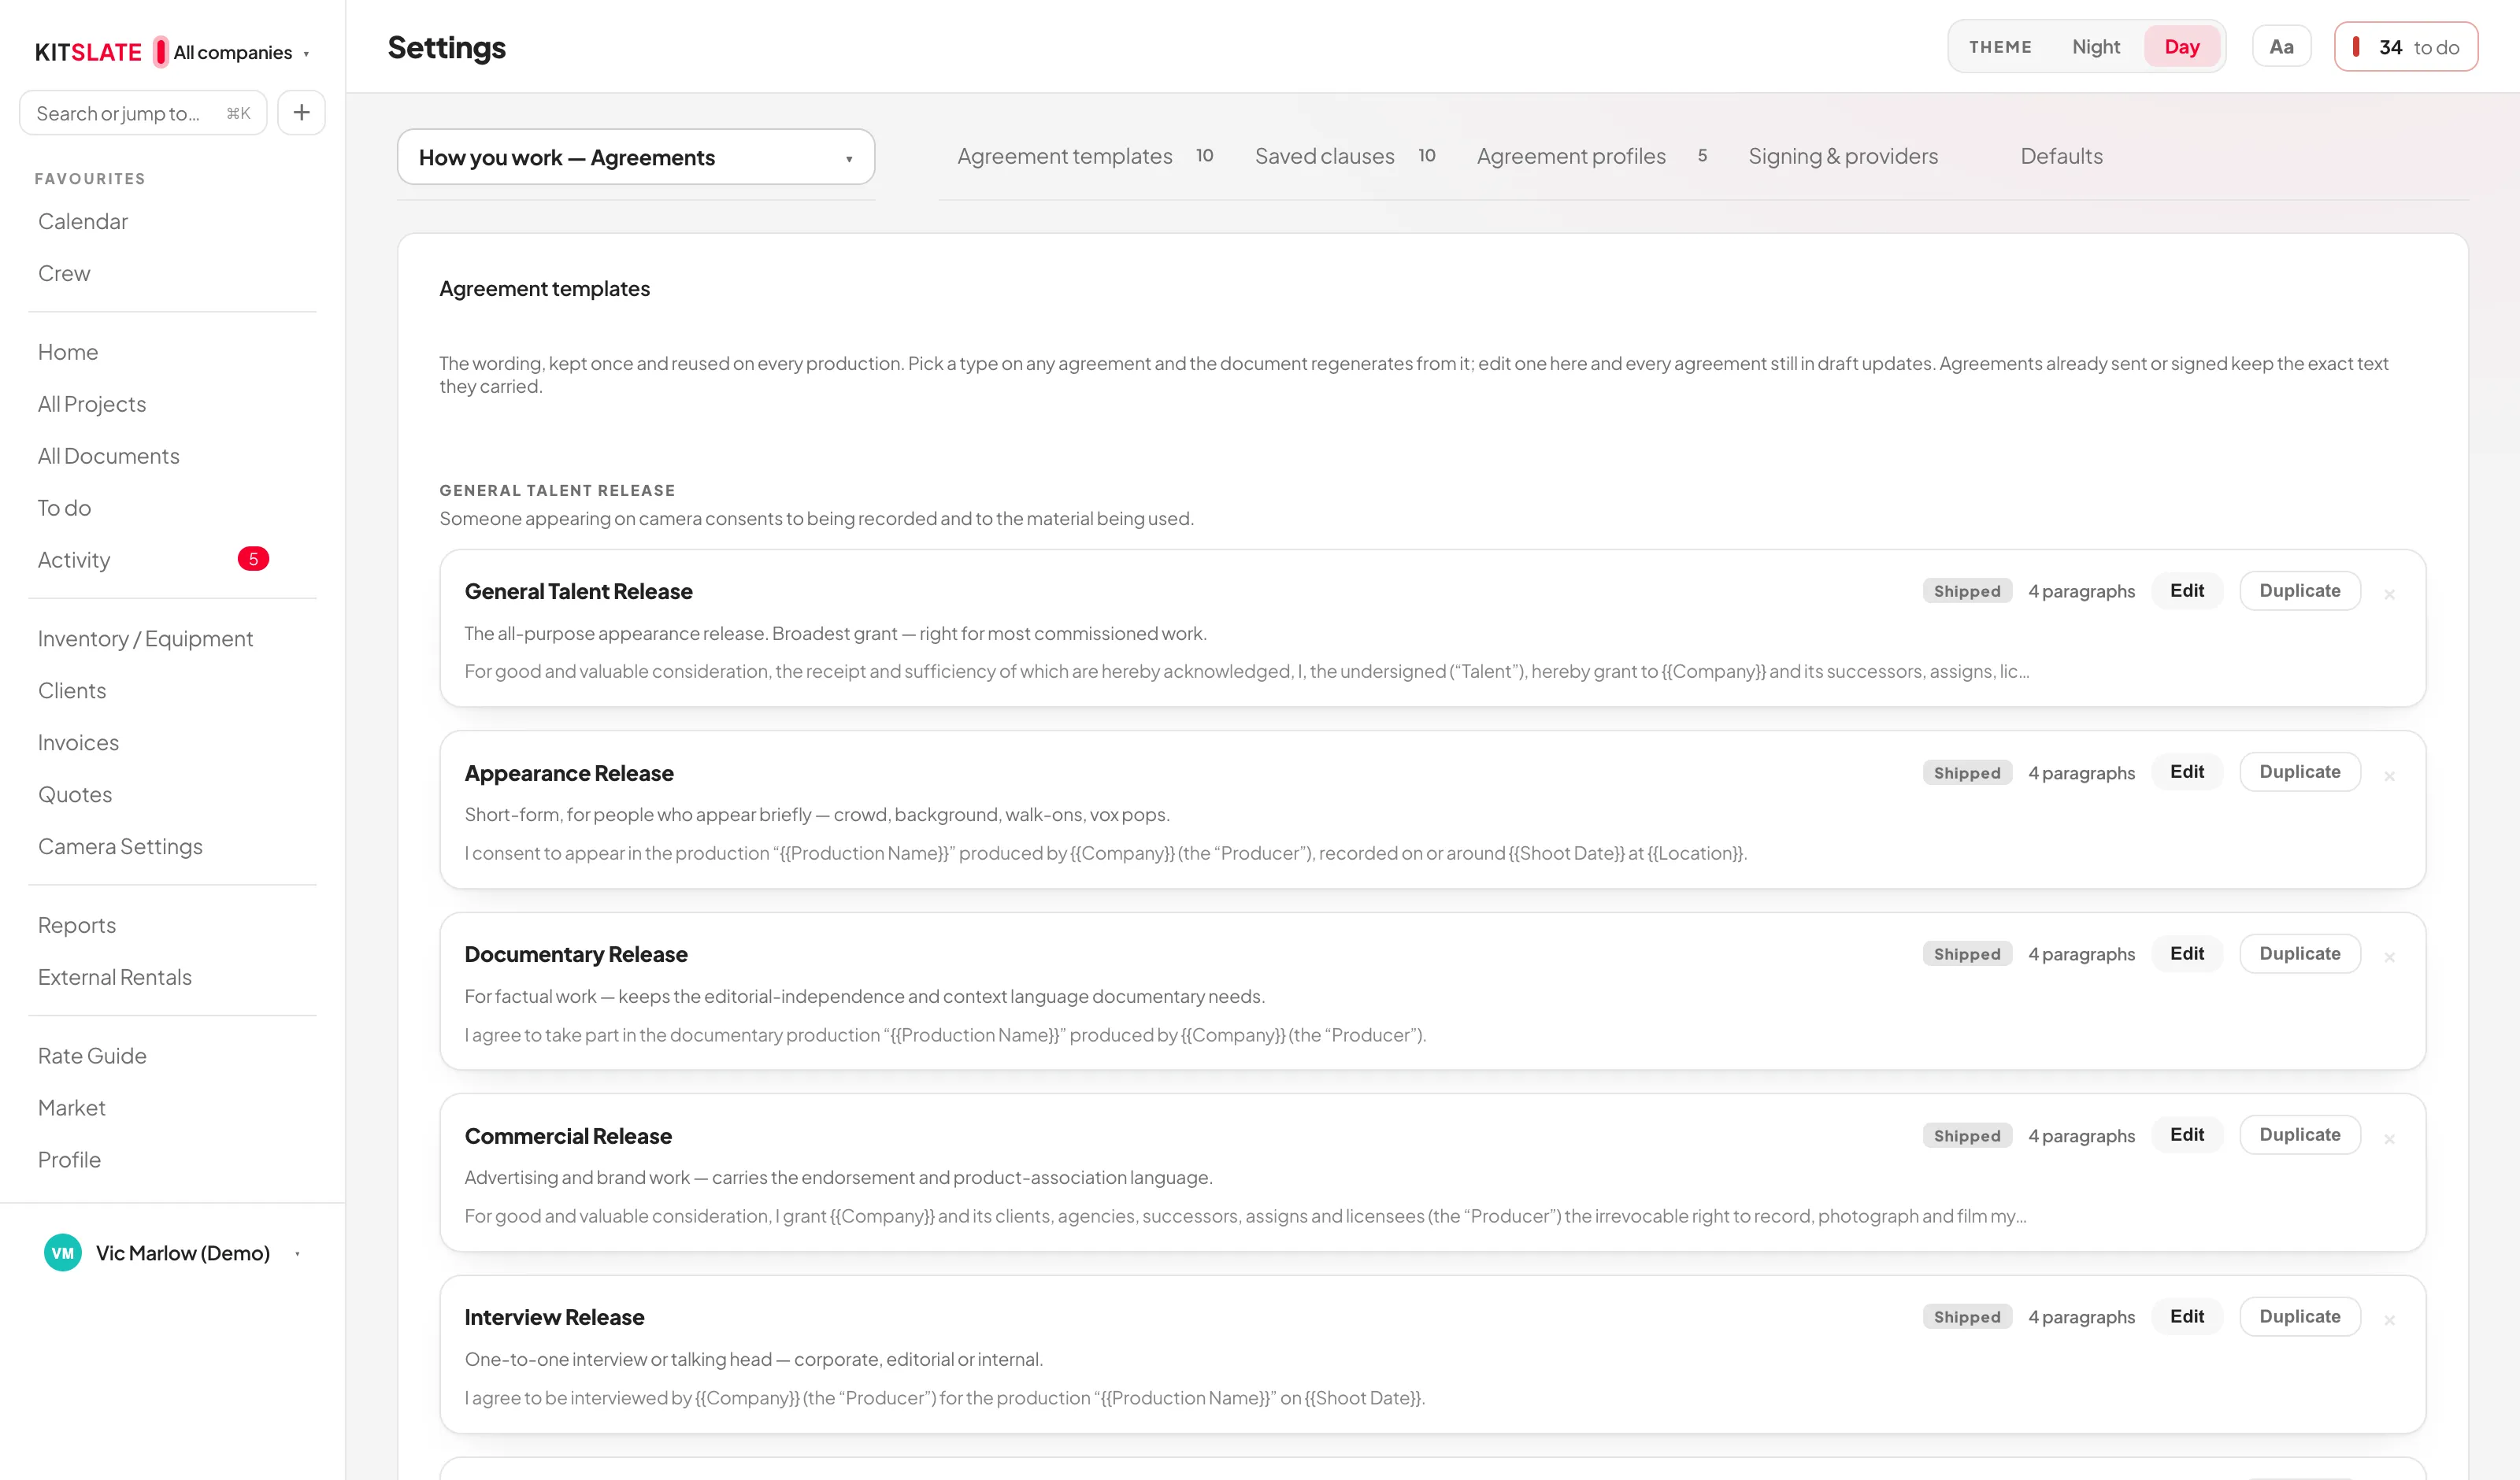Edit the Commercial Release template
This screenshot has width=2520, height=1480.
click(x=2187, y=1135)
